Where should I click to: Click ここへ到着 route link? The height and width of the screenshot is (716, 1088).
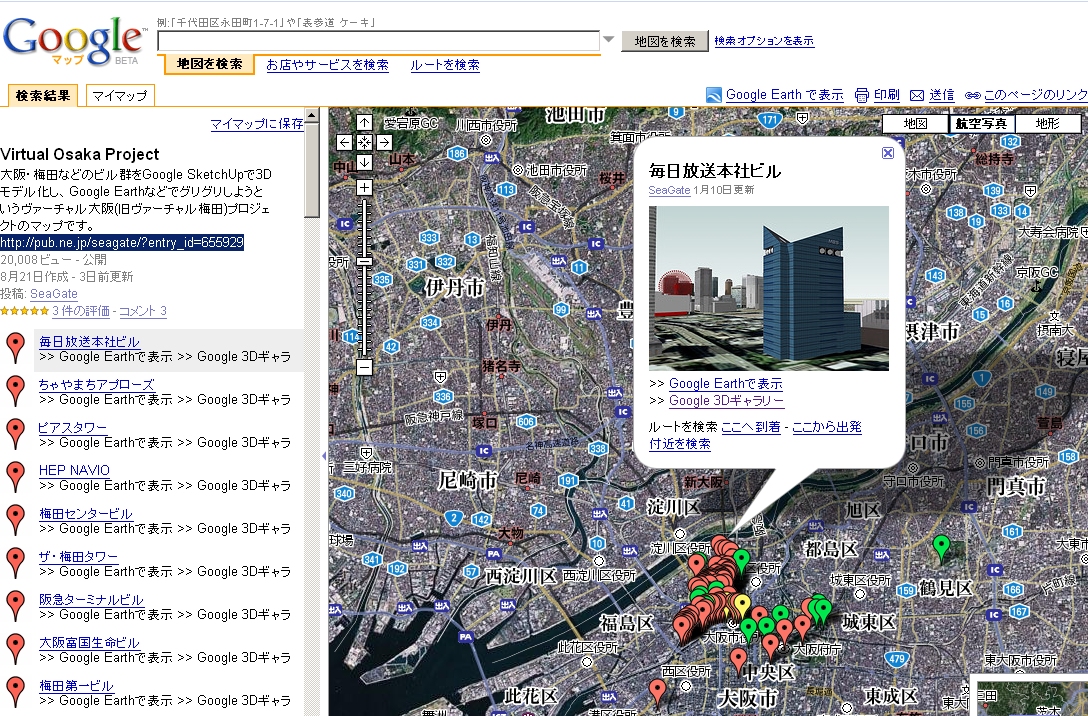point(751,427)
